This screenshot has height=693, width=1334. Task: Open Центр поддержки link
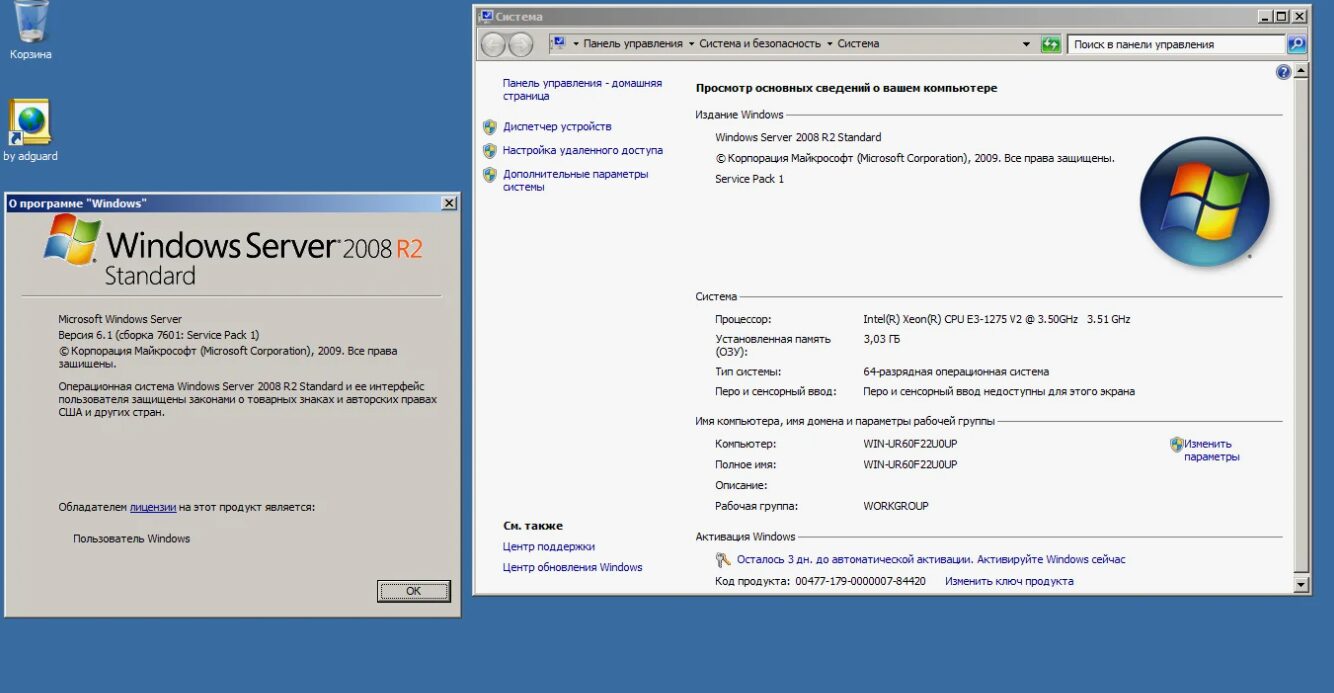coord(549,547)
